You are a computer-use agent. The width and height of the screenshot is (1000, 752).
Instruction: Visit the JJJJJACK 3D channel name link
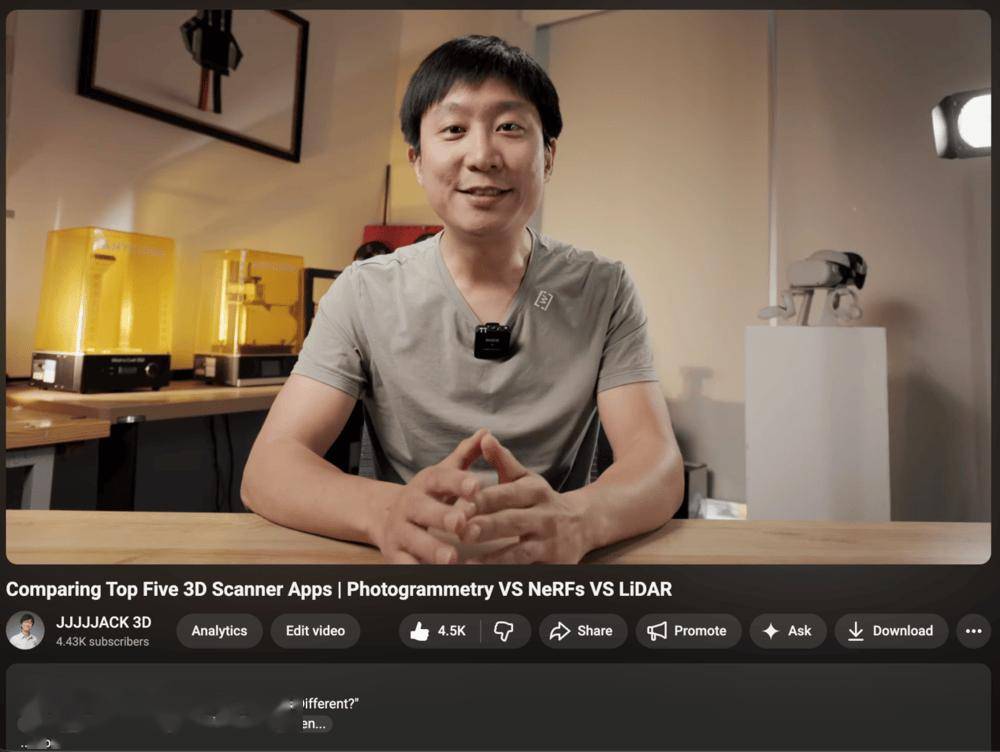[x=103, y=622]
